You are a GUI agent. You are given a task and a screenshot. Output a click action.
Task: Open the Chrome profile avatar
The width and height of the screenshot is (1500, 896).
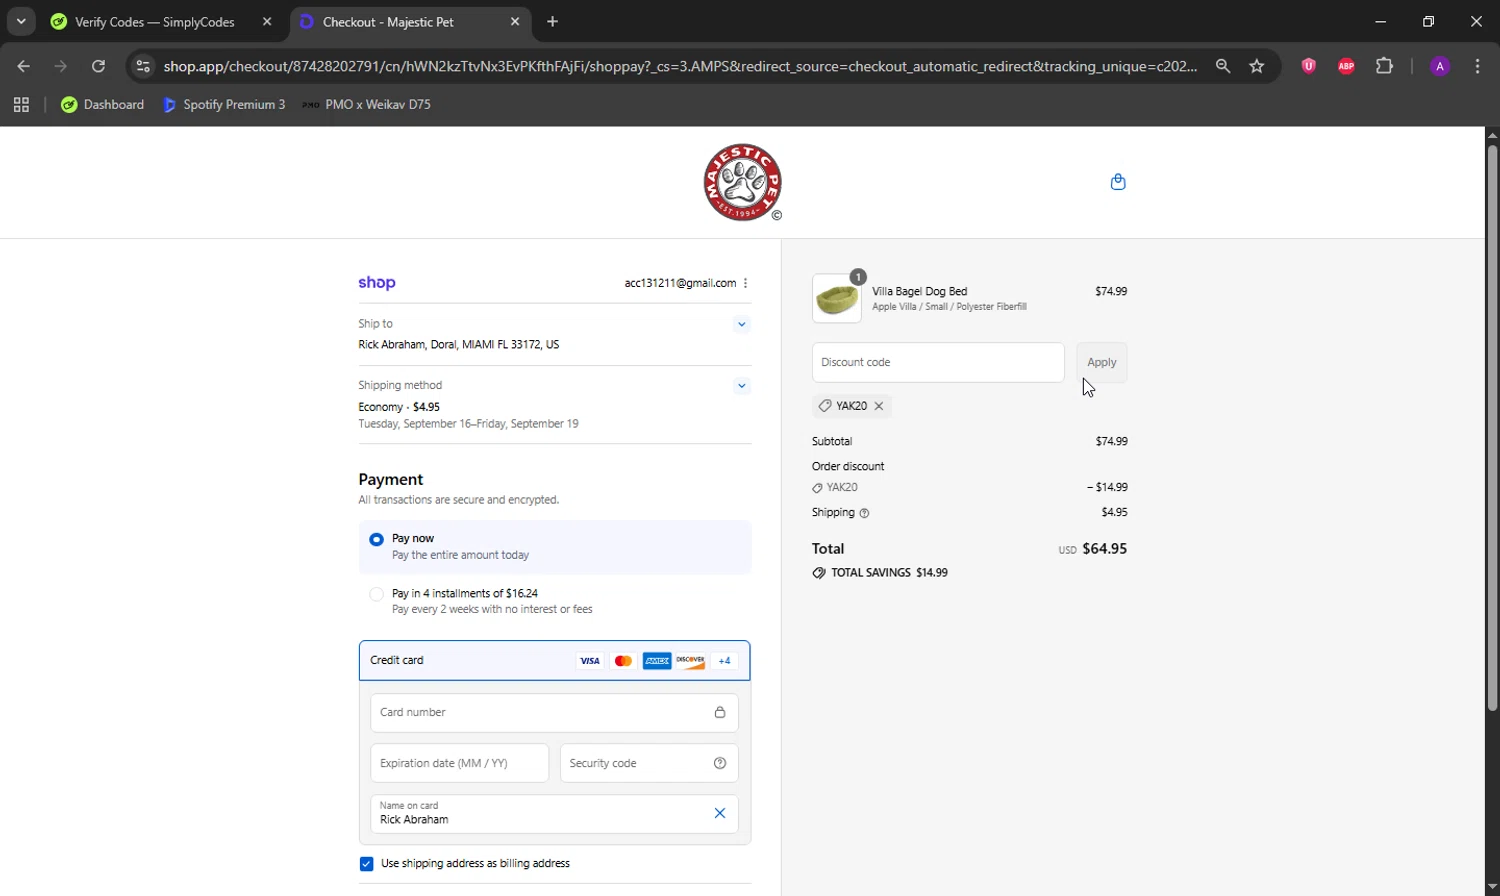[x=1440, y=66]
